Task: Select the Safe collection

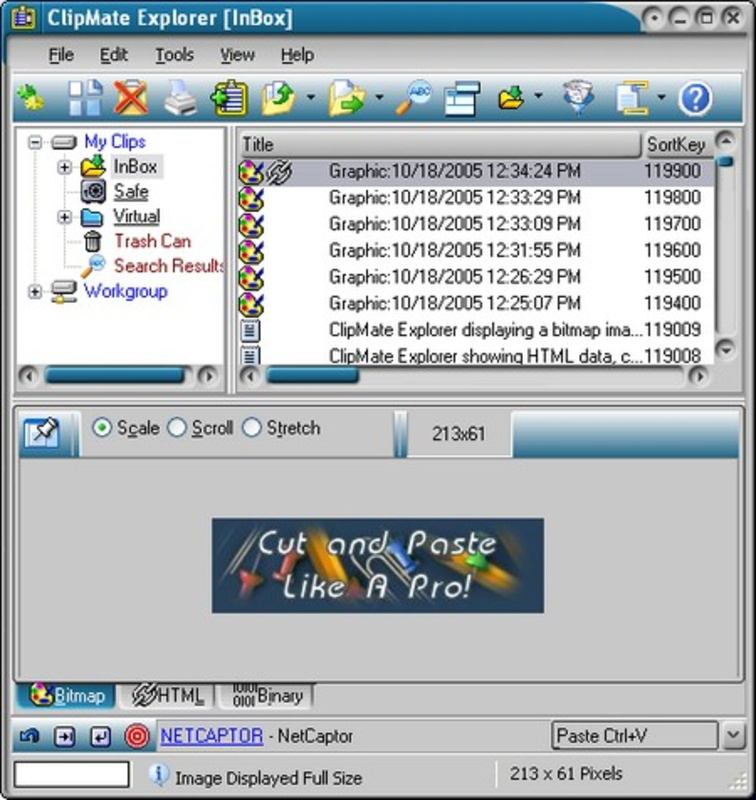Action: click(131, 192)
